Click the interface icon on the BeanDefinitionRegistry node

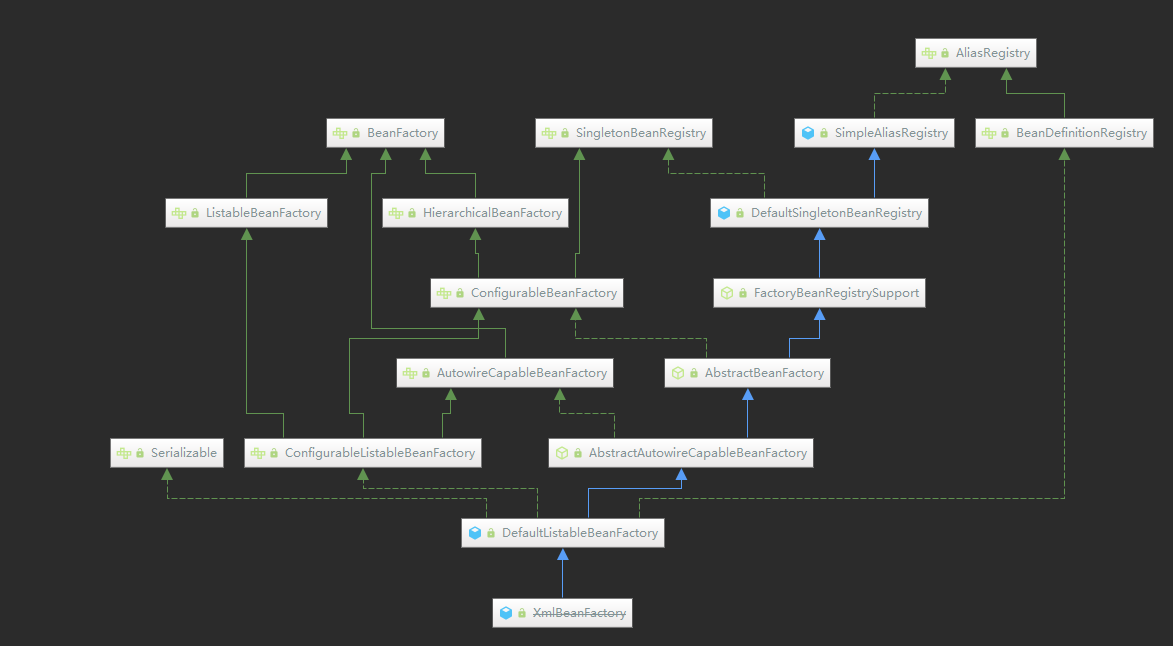click(988, 133)
